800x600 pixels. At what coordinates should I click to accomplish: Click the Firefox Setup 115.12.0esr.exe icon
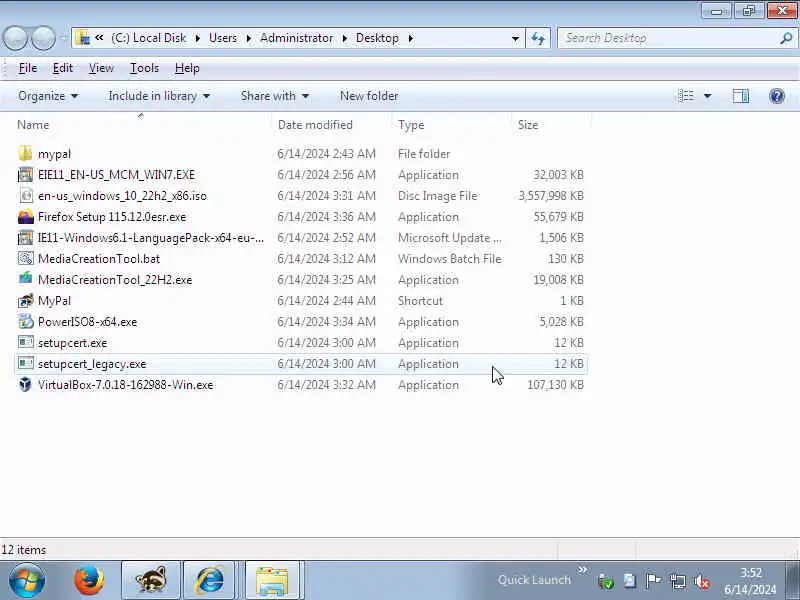point(25,217)
